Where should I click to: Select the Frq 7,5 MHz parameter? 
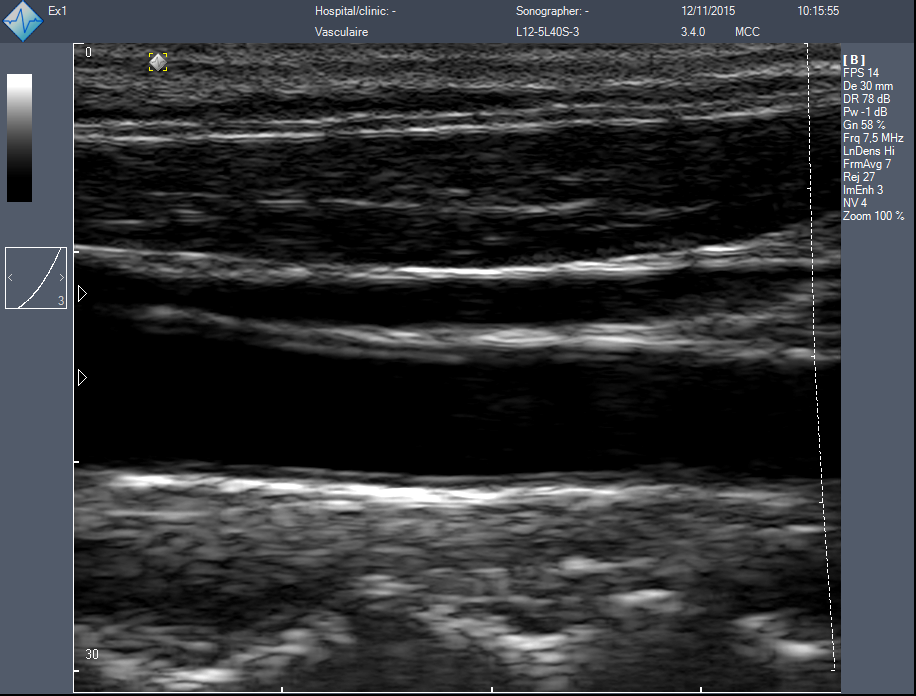click(873, 138)
